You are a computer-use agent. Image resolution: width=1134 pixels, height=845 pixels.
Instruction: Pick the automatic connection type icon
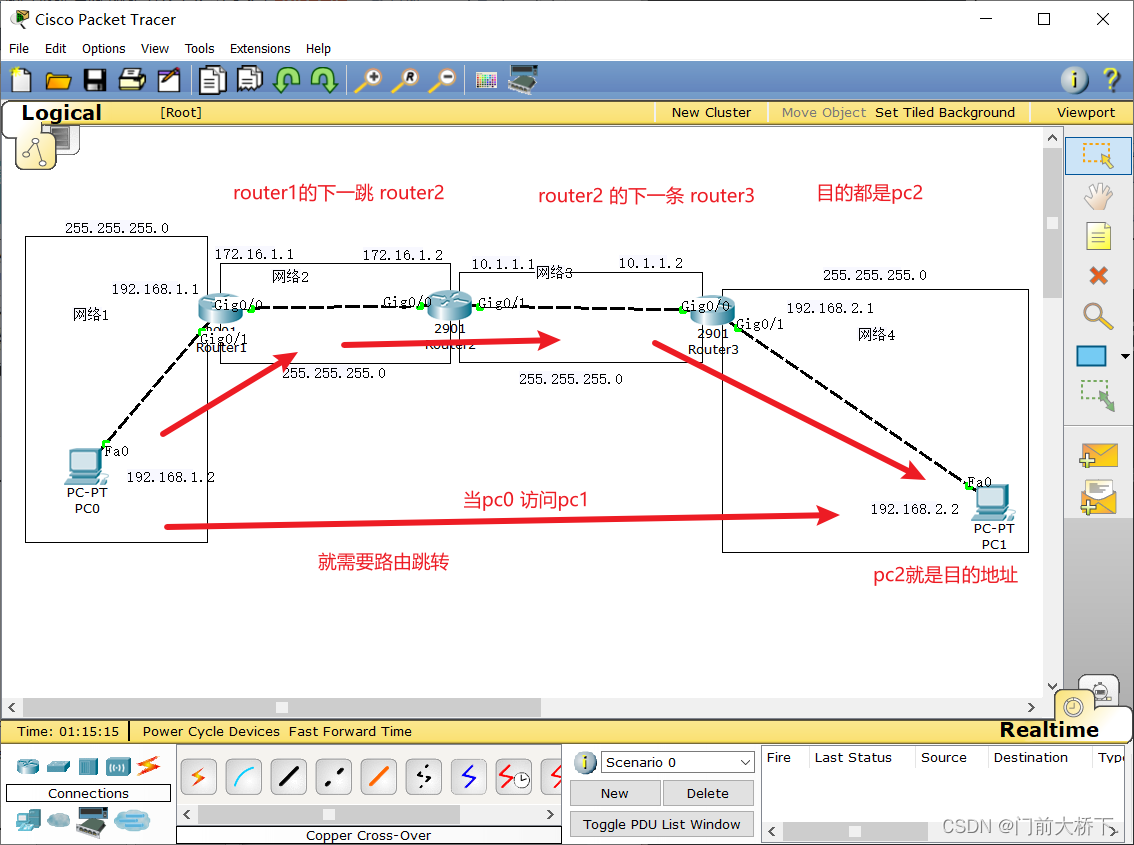click(198, 777)
